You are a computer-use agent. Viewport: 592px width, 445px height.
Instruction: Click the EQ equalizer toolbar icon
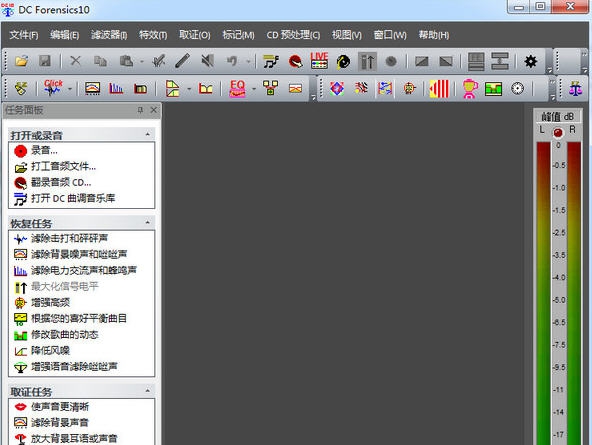237,89
